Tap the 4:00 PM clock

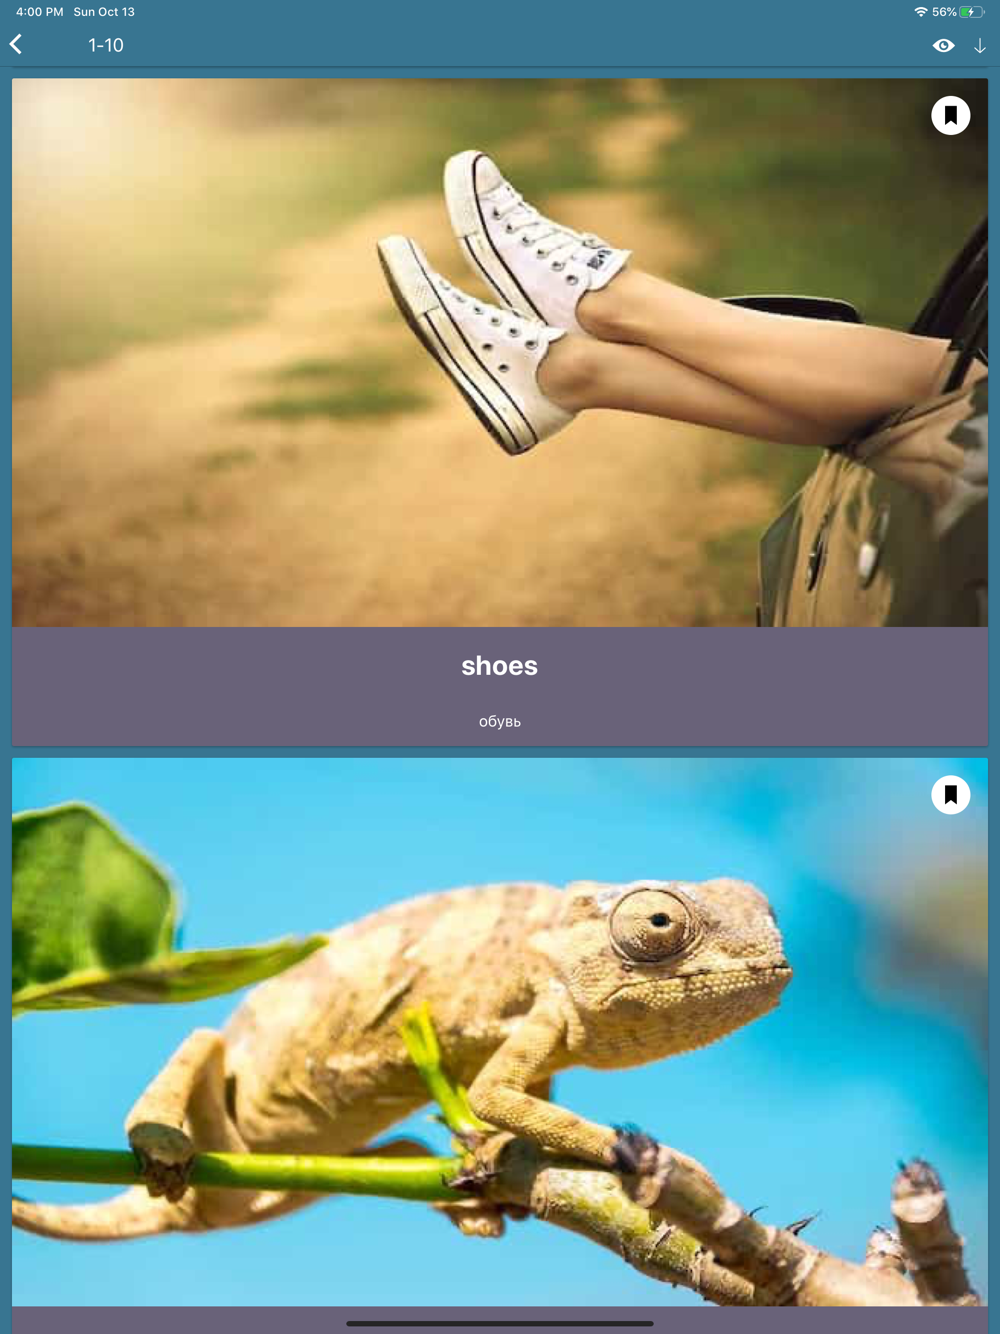40,12
